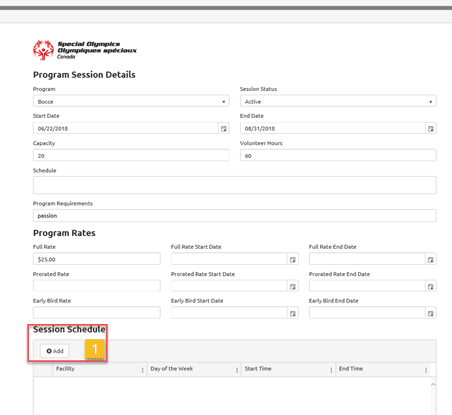Select the Volunteer Hours field

338,156
